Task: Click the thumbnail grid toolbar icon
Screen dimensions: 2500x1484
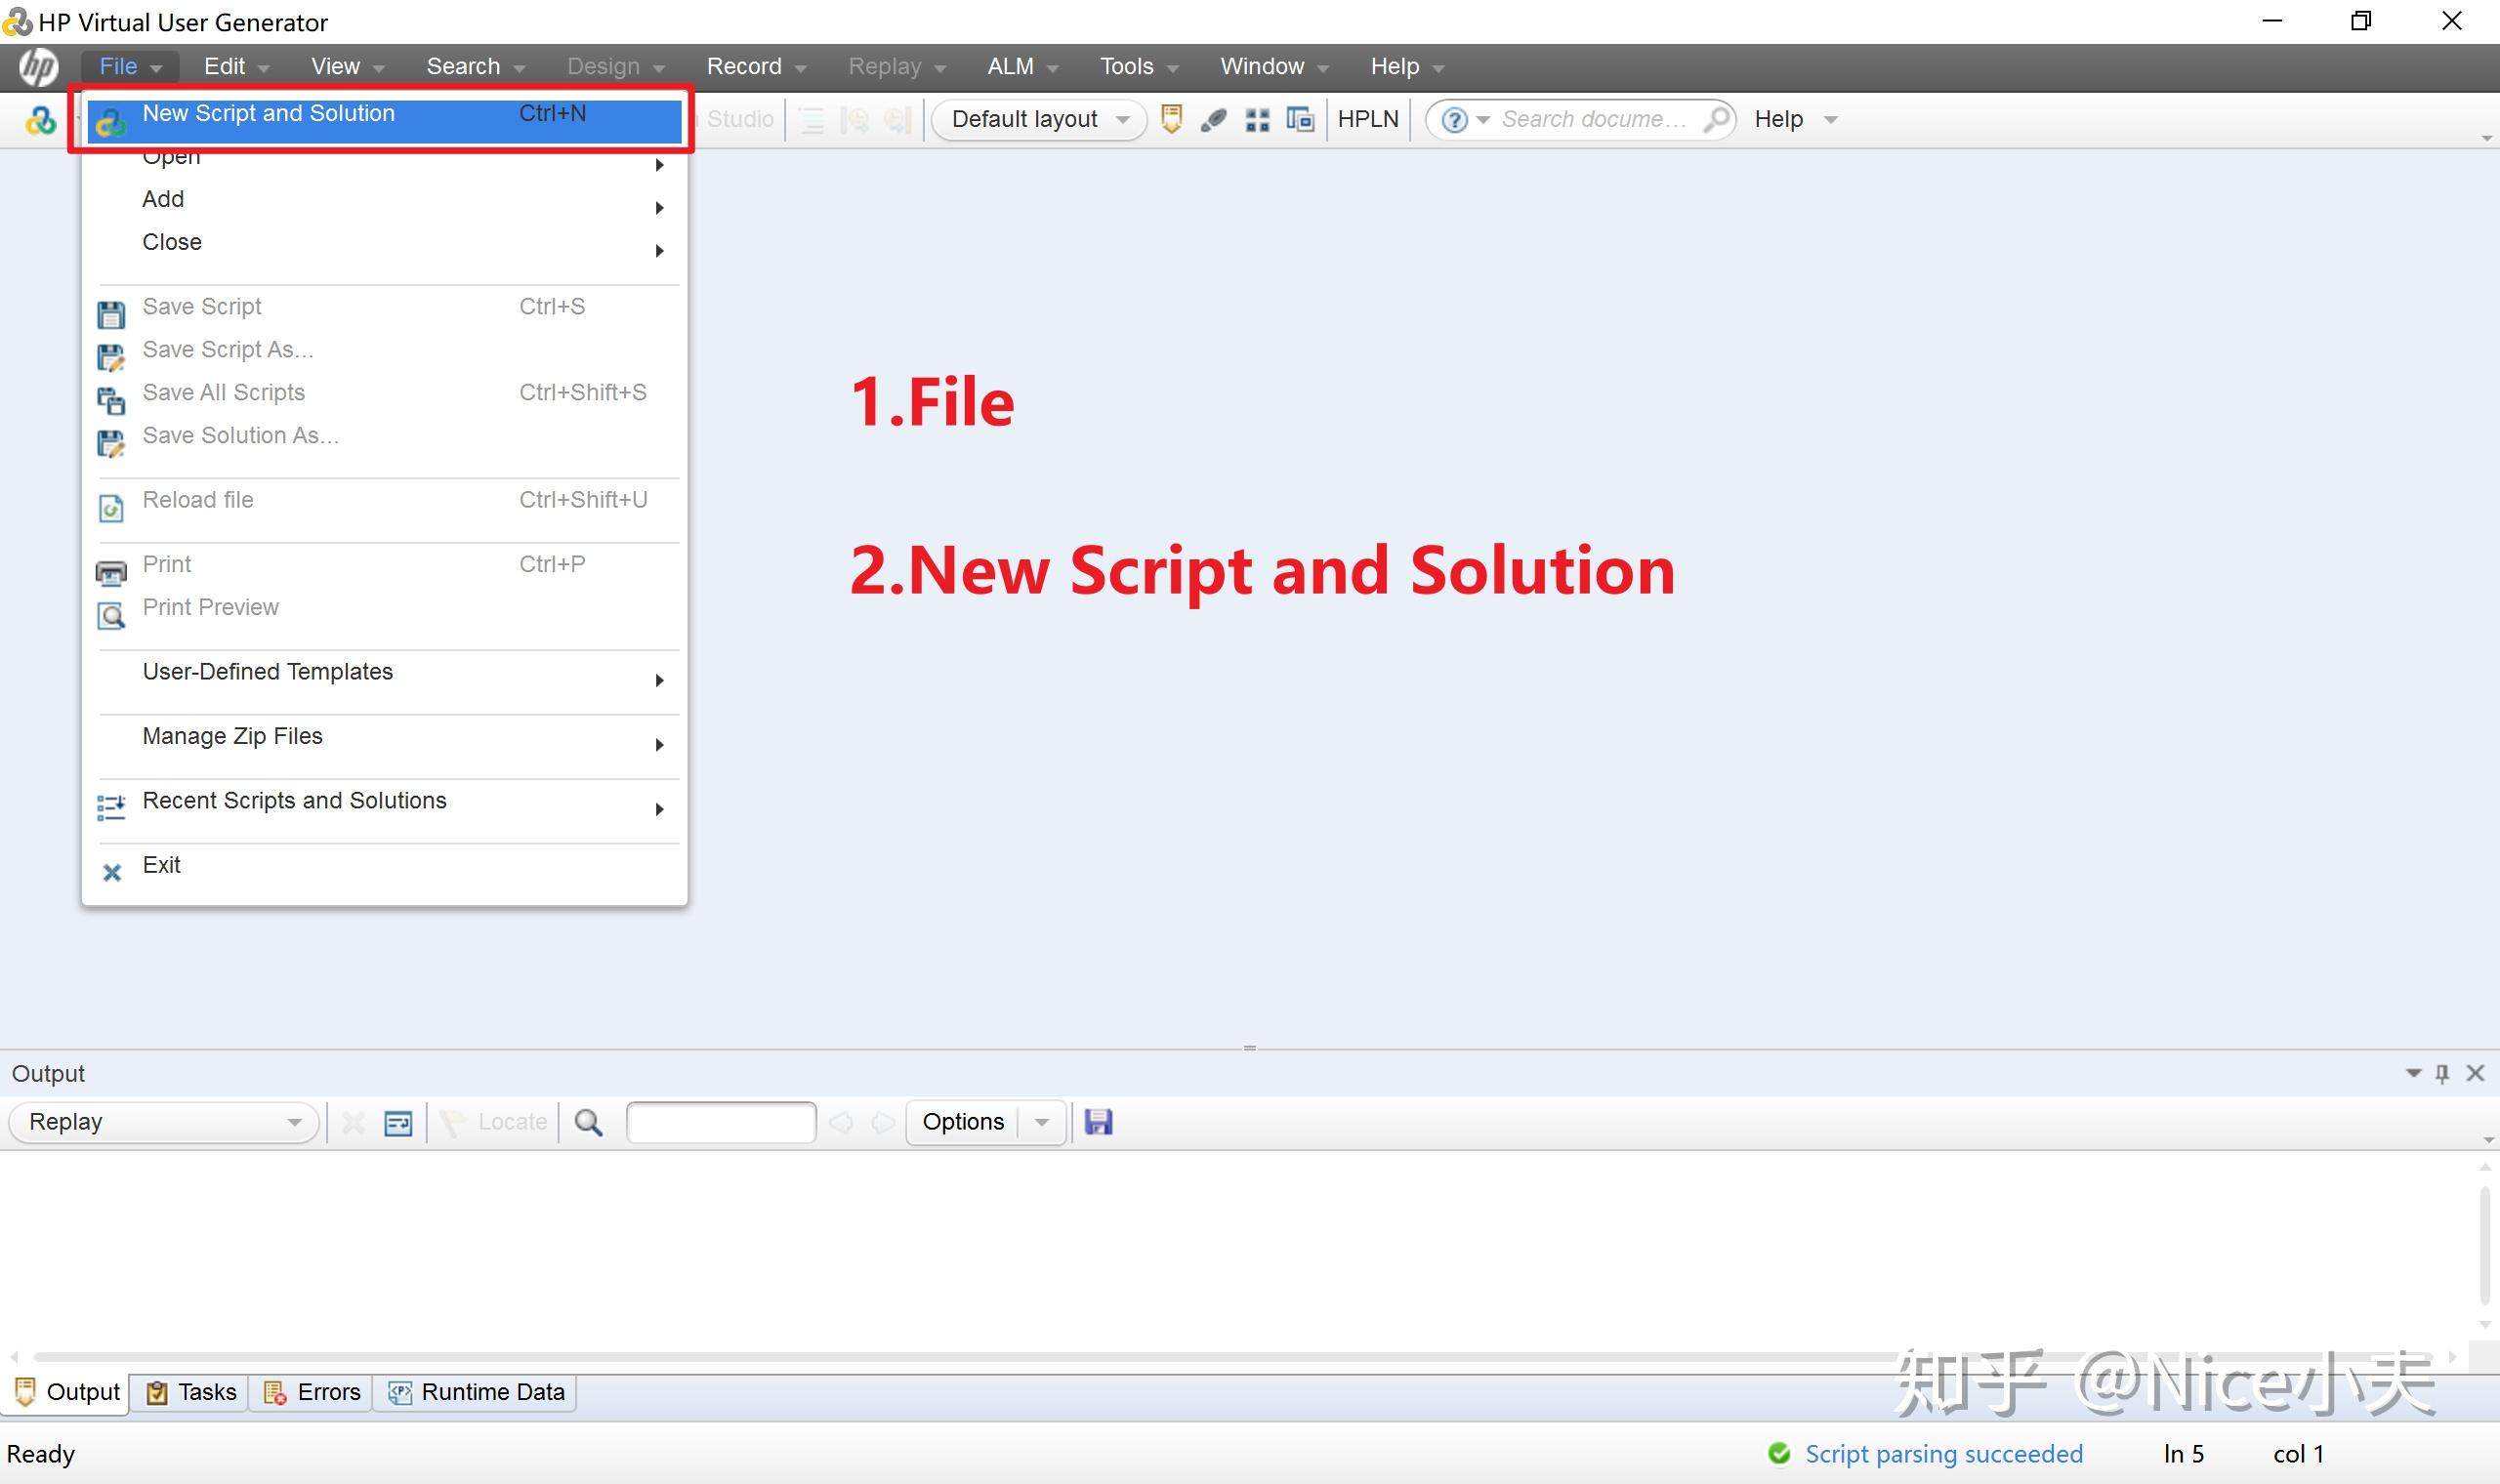Action: [1257, 120]
